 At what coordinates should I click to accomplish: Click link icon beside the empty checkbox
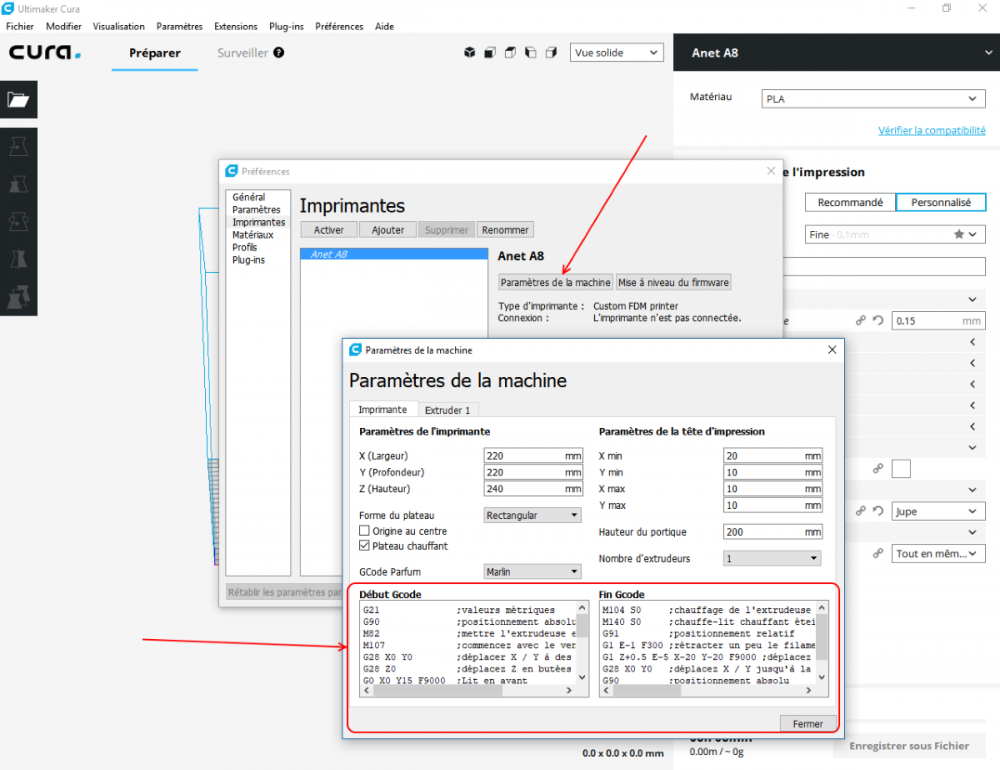click(878, 469)
